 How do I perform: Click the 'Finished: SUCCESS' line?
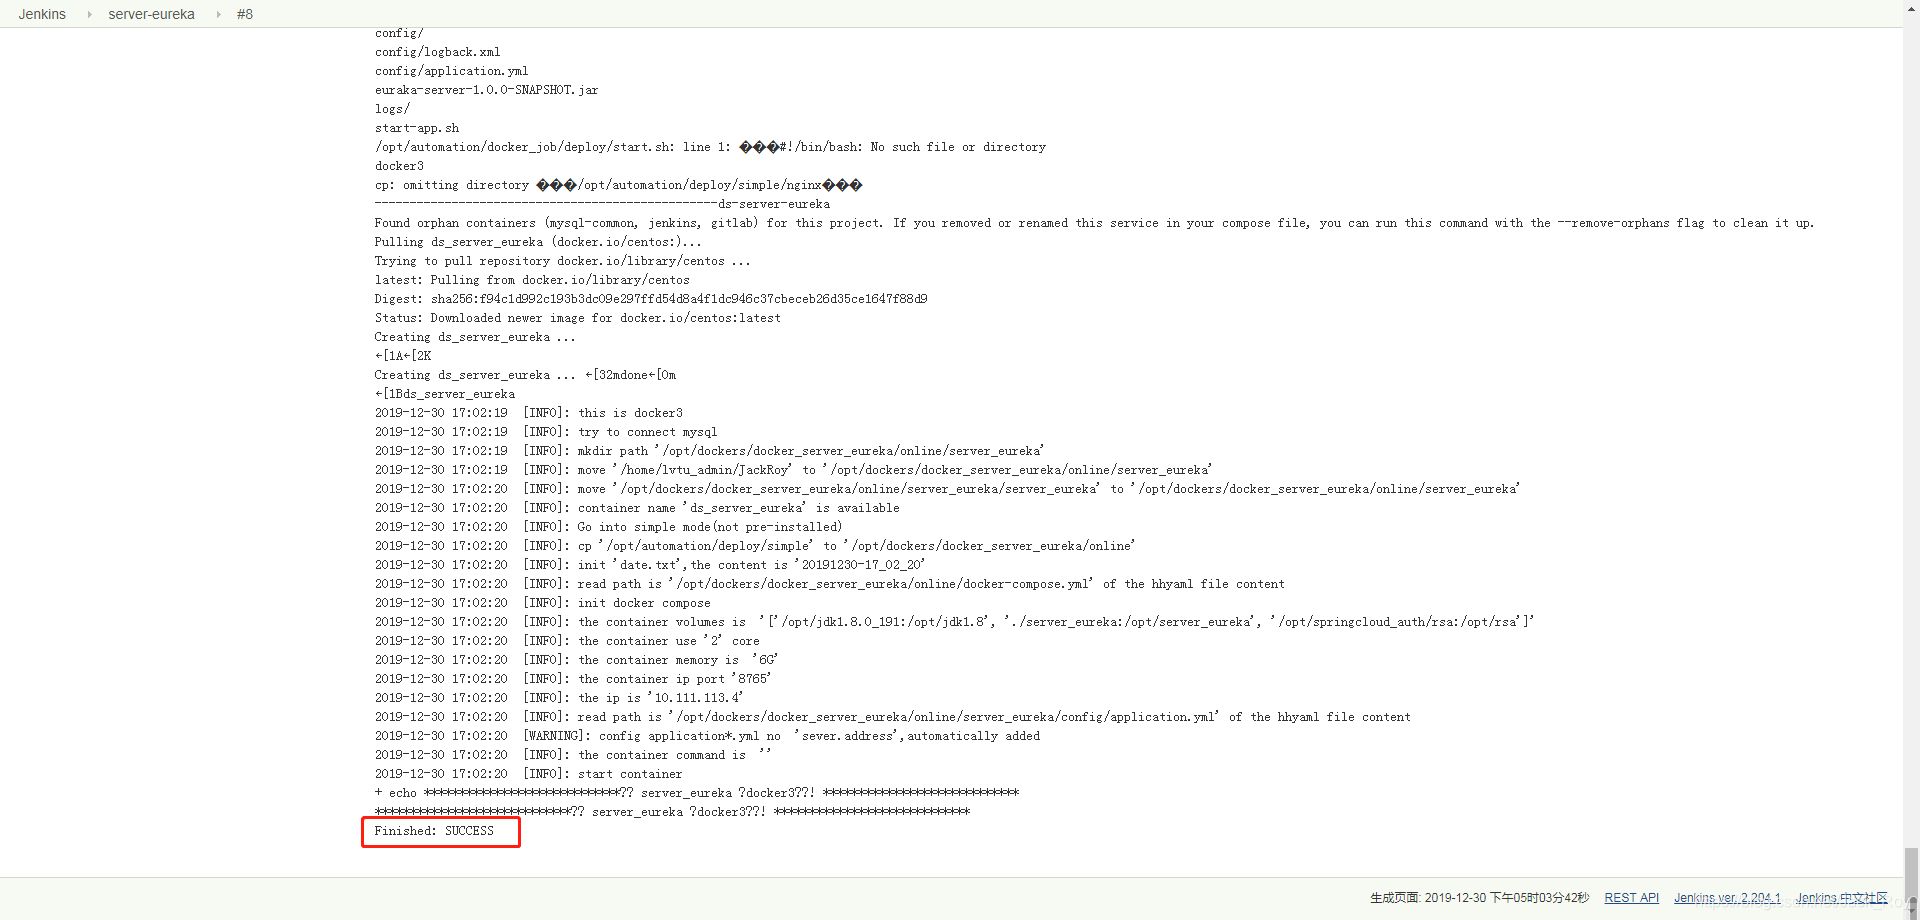tap(434, 831)
